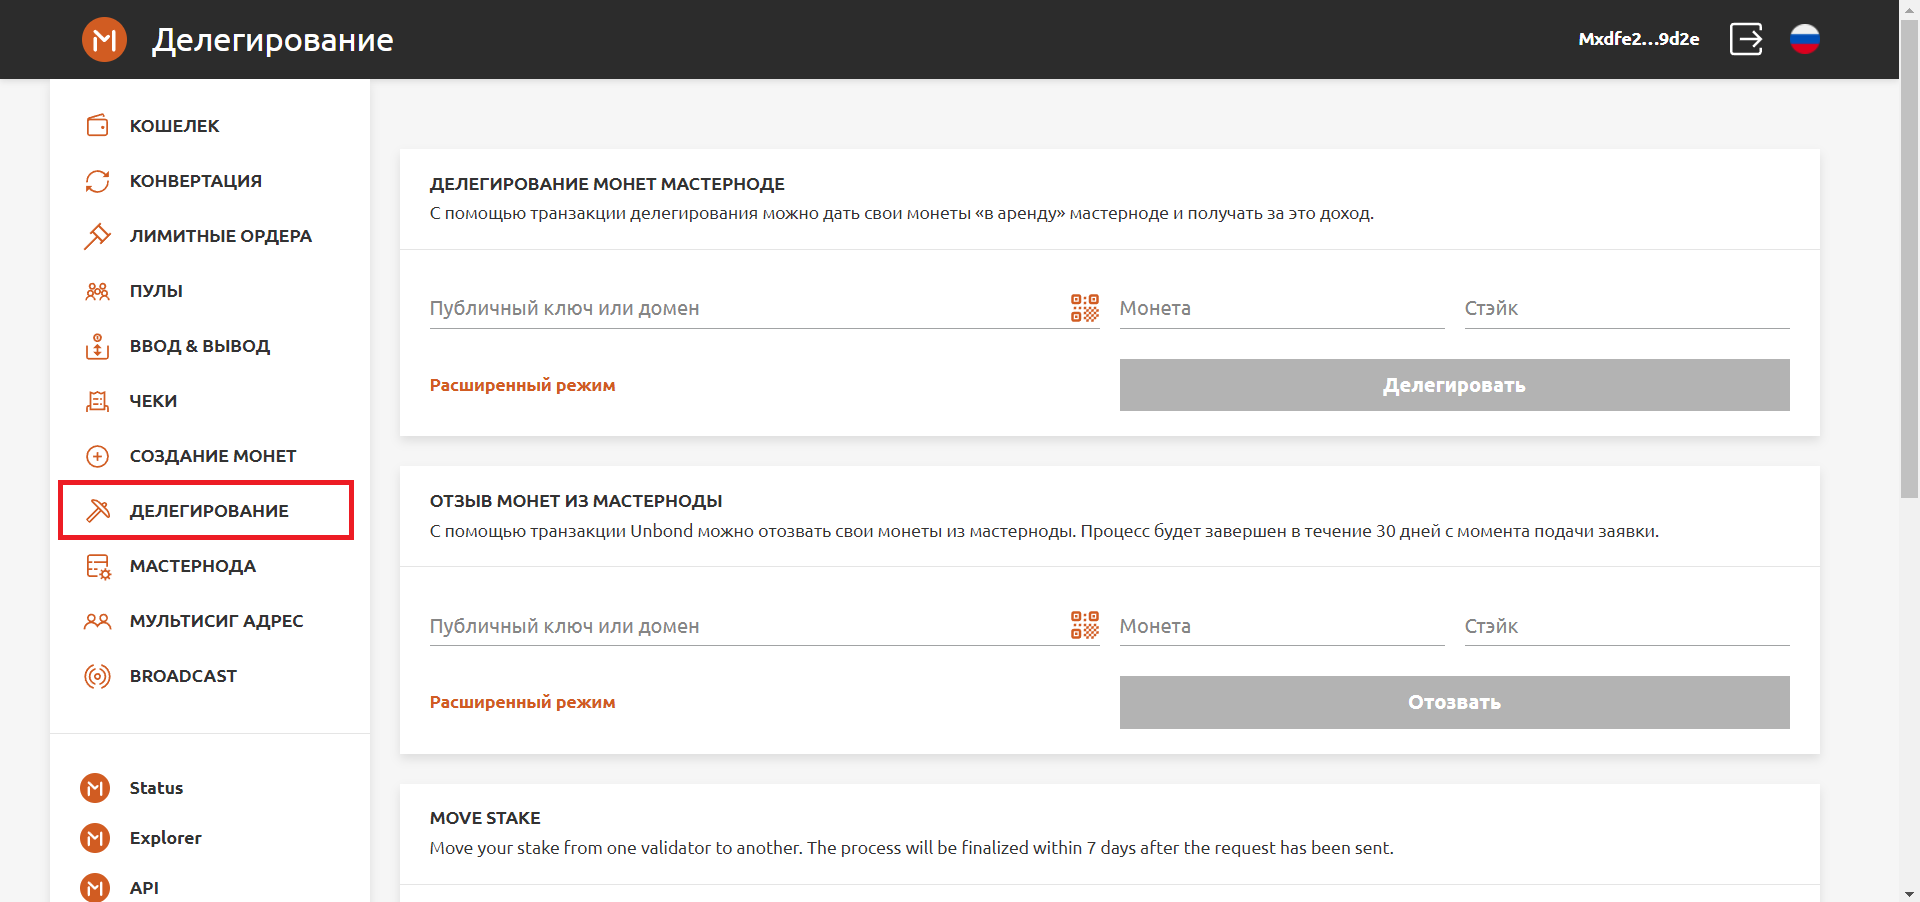The image size is (1920, 902).
Task: Scan QR code in unbond form
Action: pyautogui.click(x=1084, y=626)
